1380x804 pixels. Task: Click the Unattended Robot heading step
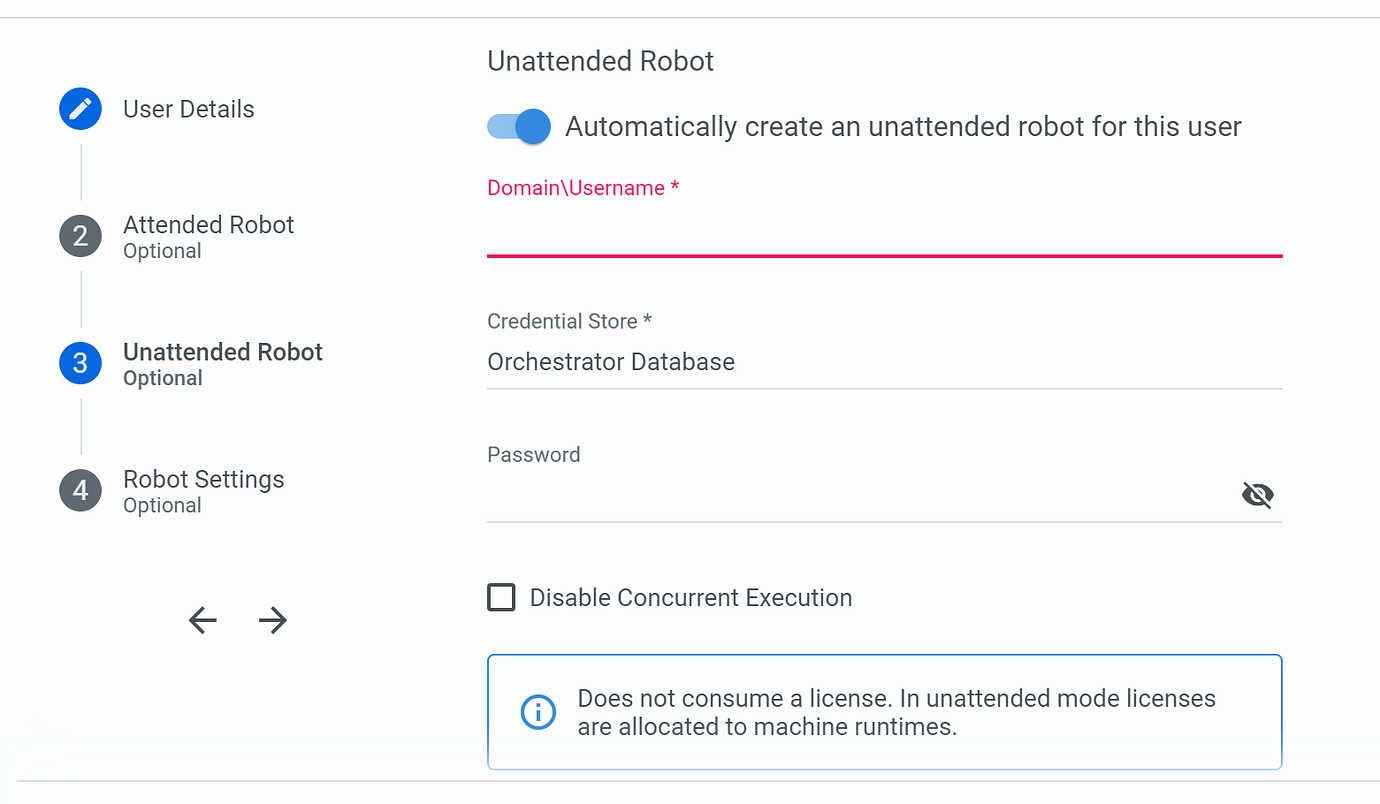pos(222,351)
